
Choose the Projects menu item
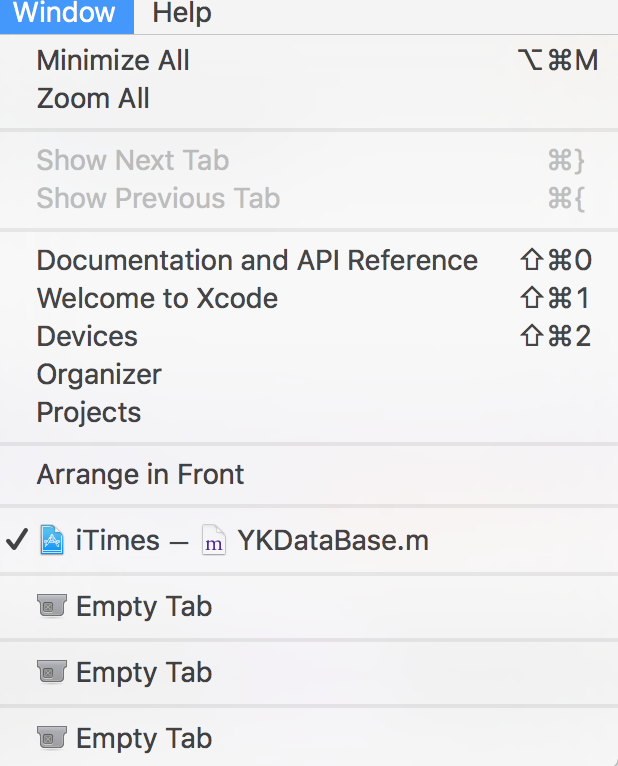click(x=89, y=413)
